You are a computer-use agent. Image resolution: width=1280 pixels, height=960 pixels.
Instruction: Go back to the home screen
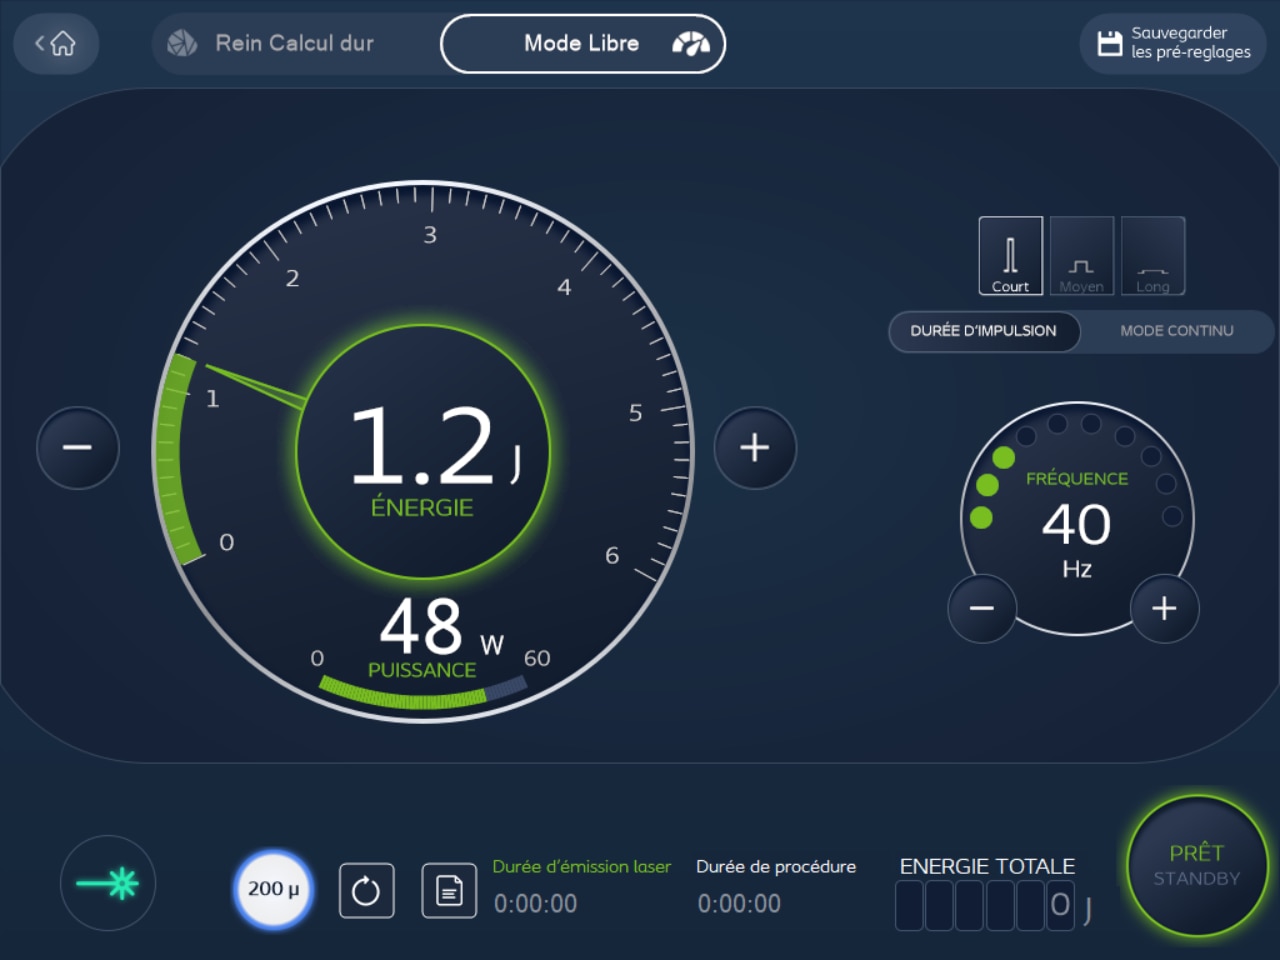(x=56, y=43)
